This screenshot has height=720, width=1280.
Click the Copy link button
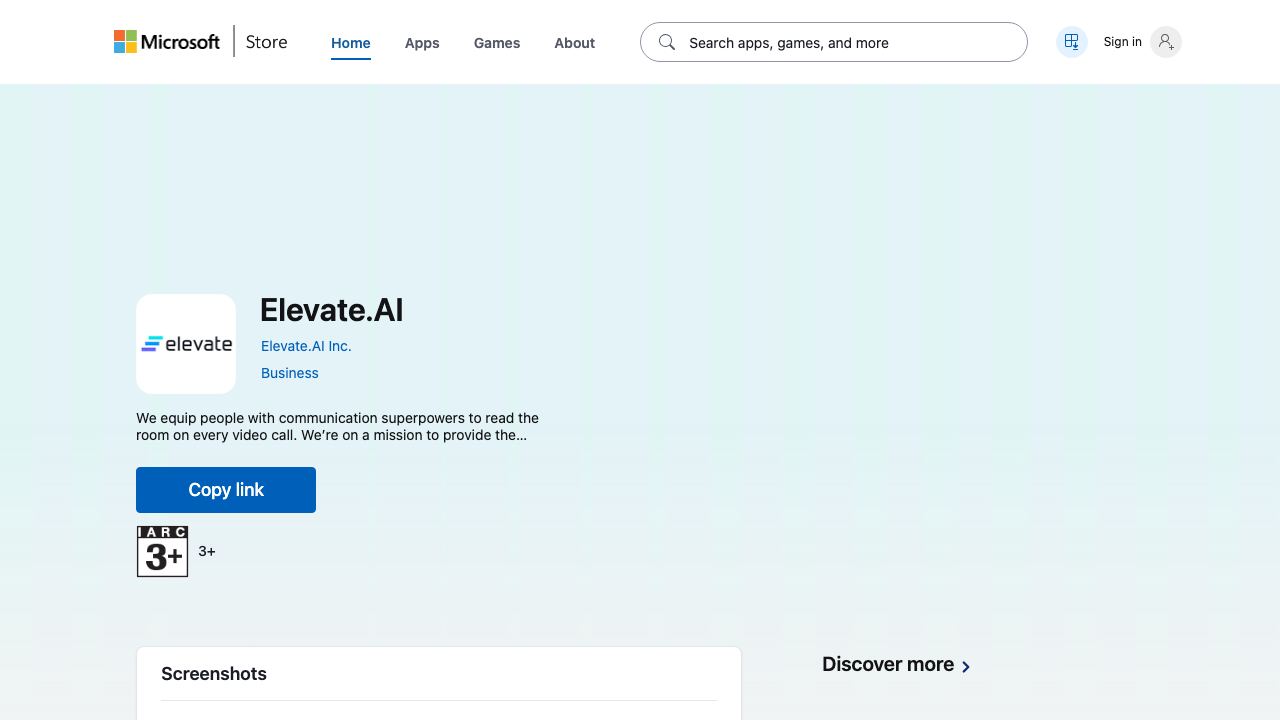226,490
